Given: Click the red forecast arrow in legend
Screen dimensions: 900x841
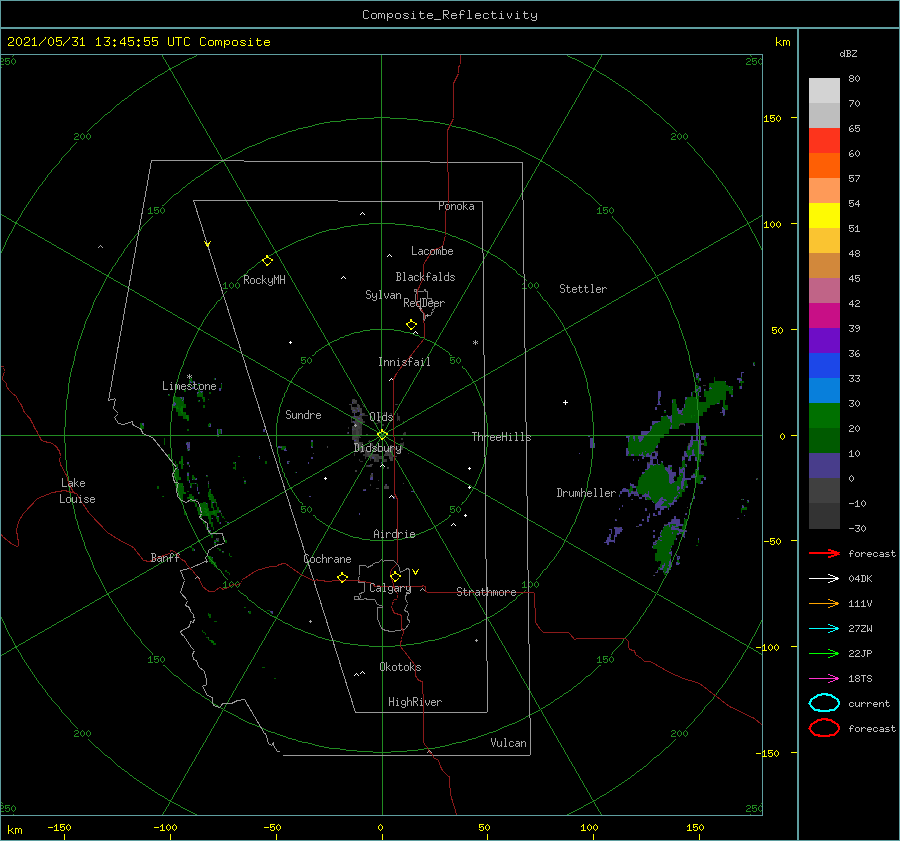Looking at the screenshot, I should point(824,553).
